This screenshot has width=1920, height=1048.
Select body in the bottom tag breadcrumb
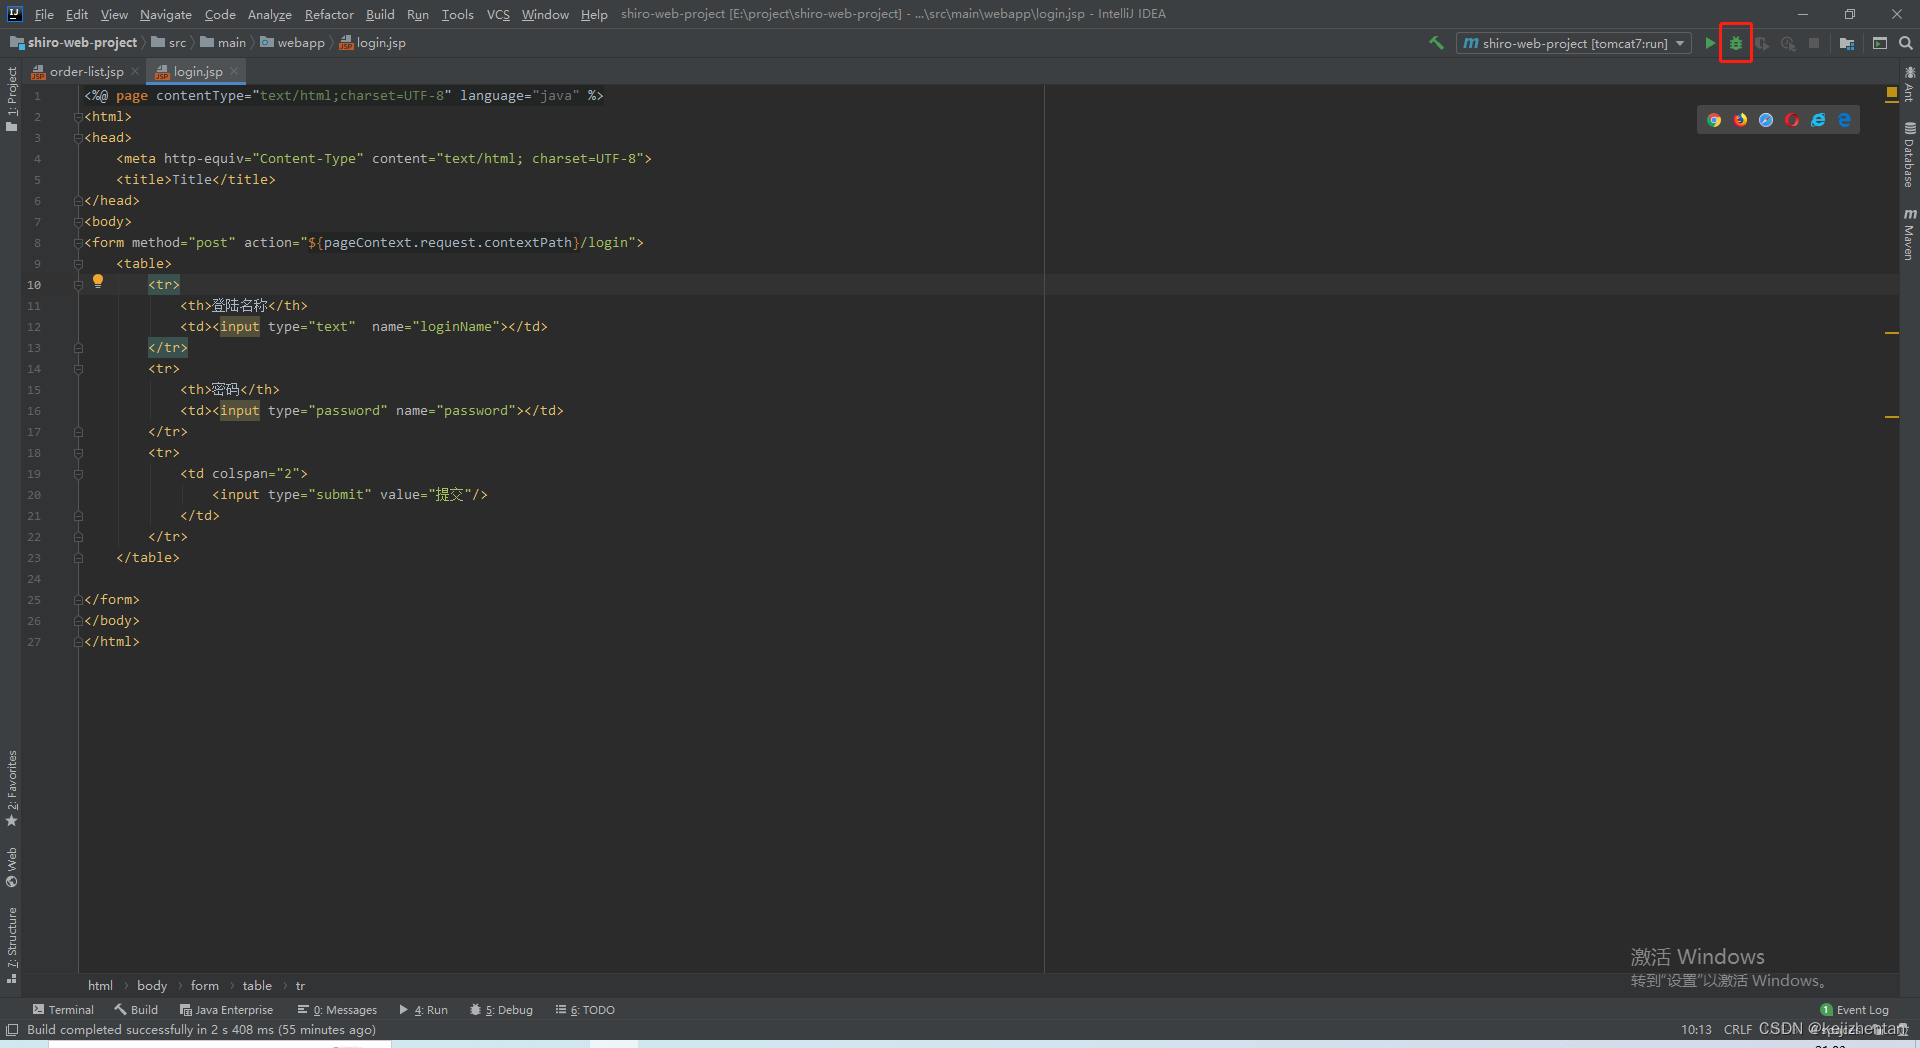tap(152, 986)
